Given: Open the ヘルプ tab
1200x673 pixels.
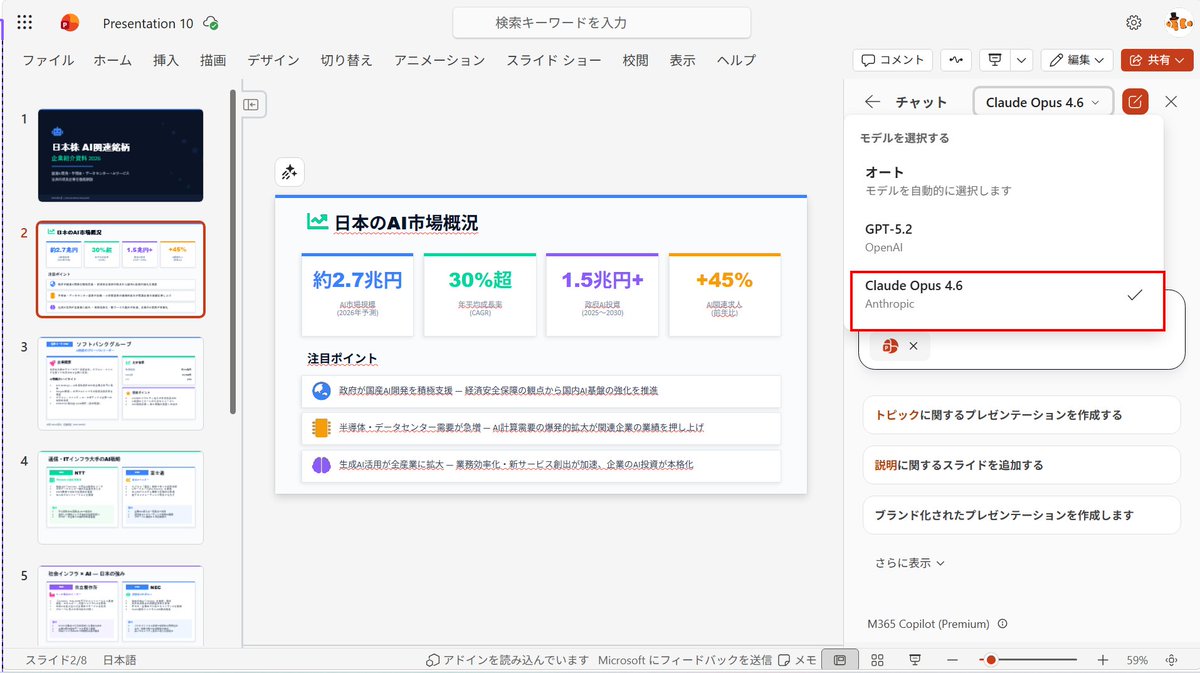Looking at the screenshot, I should (736, 60).
